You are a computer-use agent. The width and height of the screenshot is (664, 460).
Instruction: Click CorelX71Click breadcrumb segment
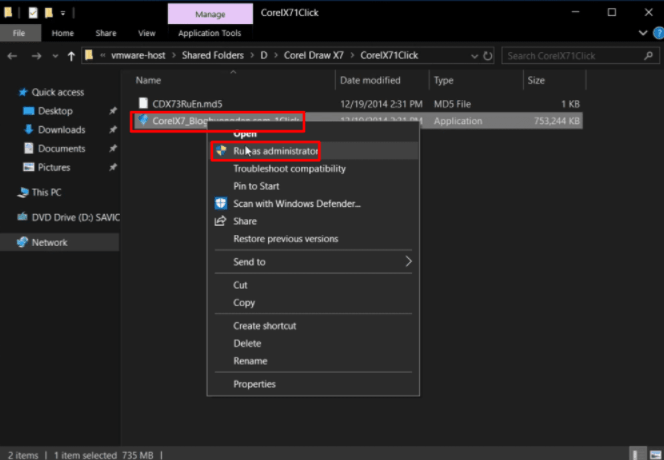[x=389, y=55]
